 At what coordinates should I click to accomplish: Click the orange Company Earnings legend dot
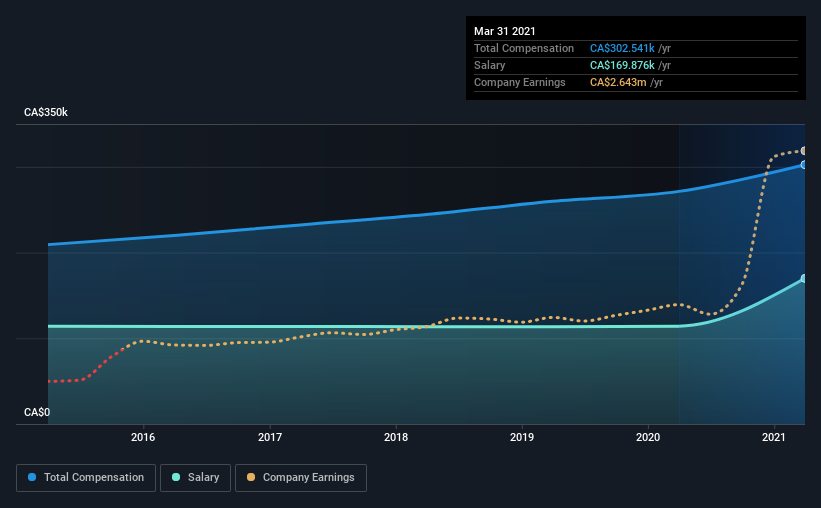click(251, 478)
